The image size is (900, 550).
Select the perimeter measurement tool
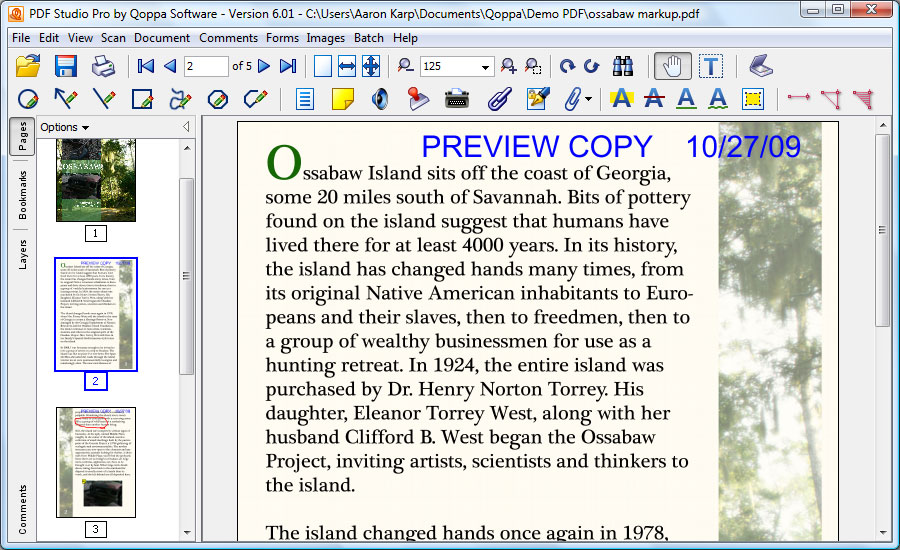[831, 99]
